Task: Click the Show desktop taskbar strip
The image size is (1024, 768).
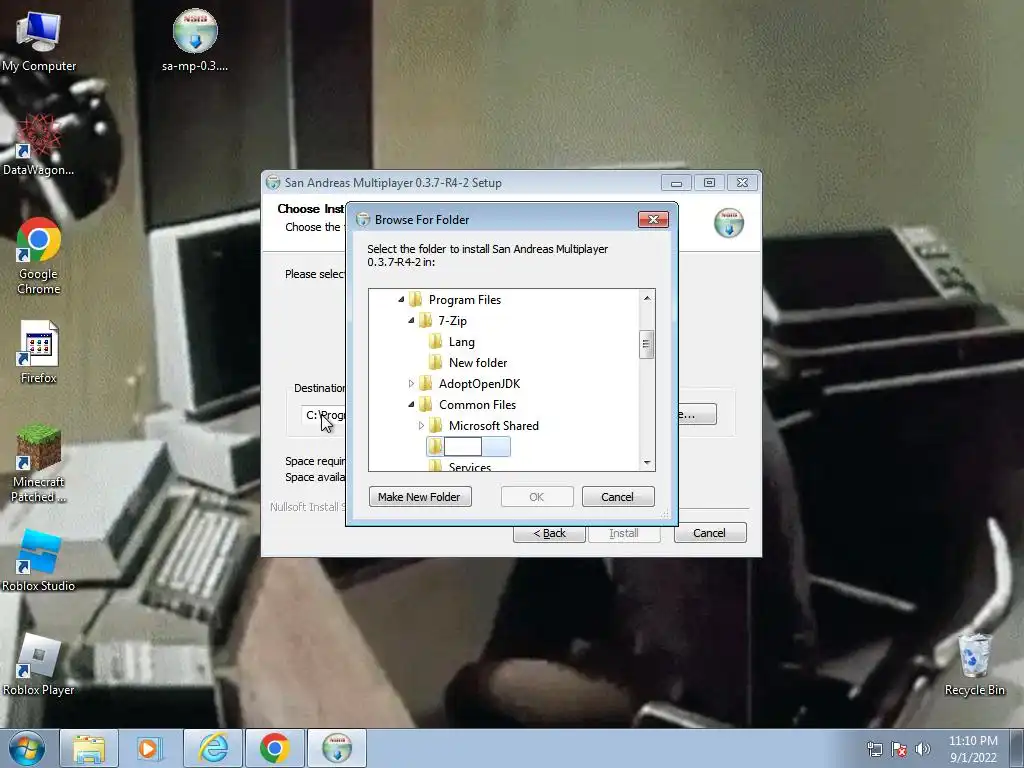Action: (1017, 748)
